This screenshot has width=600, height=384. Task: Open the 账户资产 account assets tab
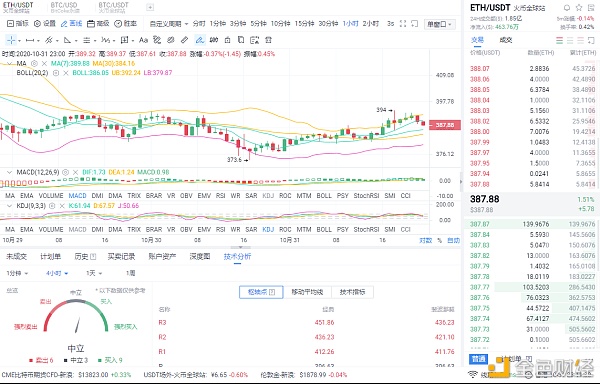coord(162,256)
